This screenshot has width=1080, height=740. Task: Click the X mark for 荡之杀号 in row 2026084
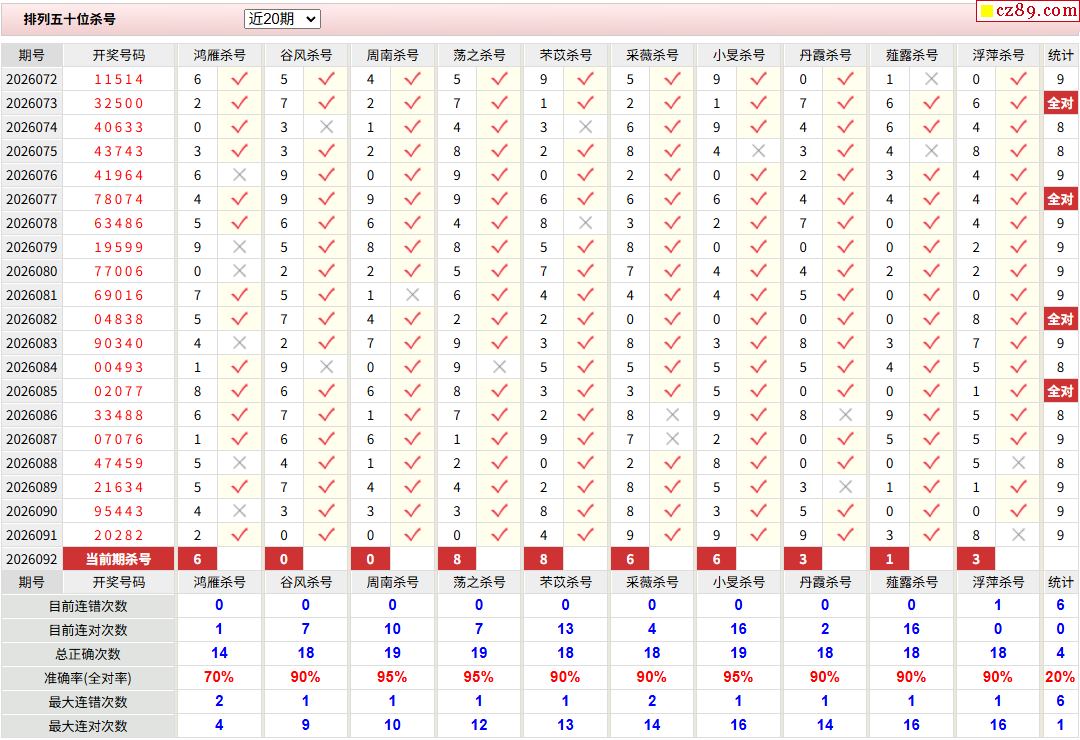coord(498,367)
